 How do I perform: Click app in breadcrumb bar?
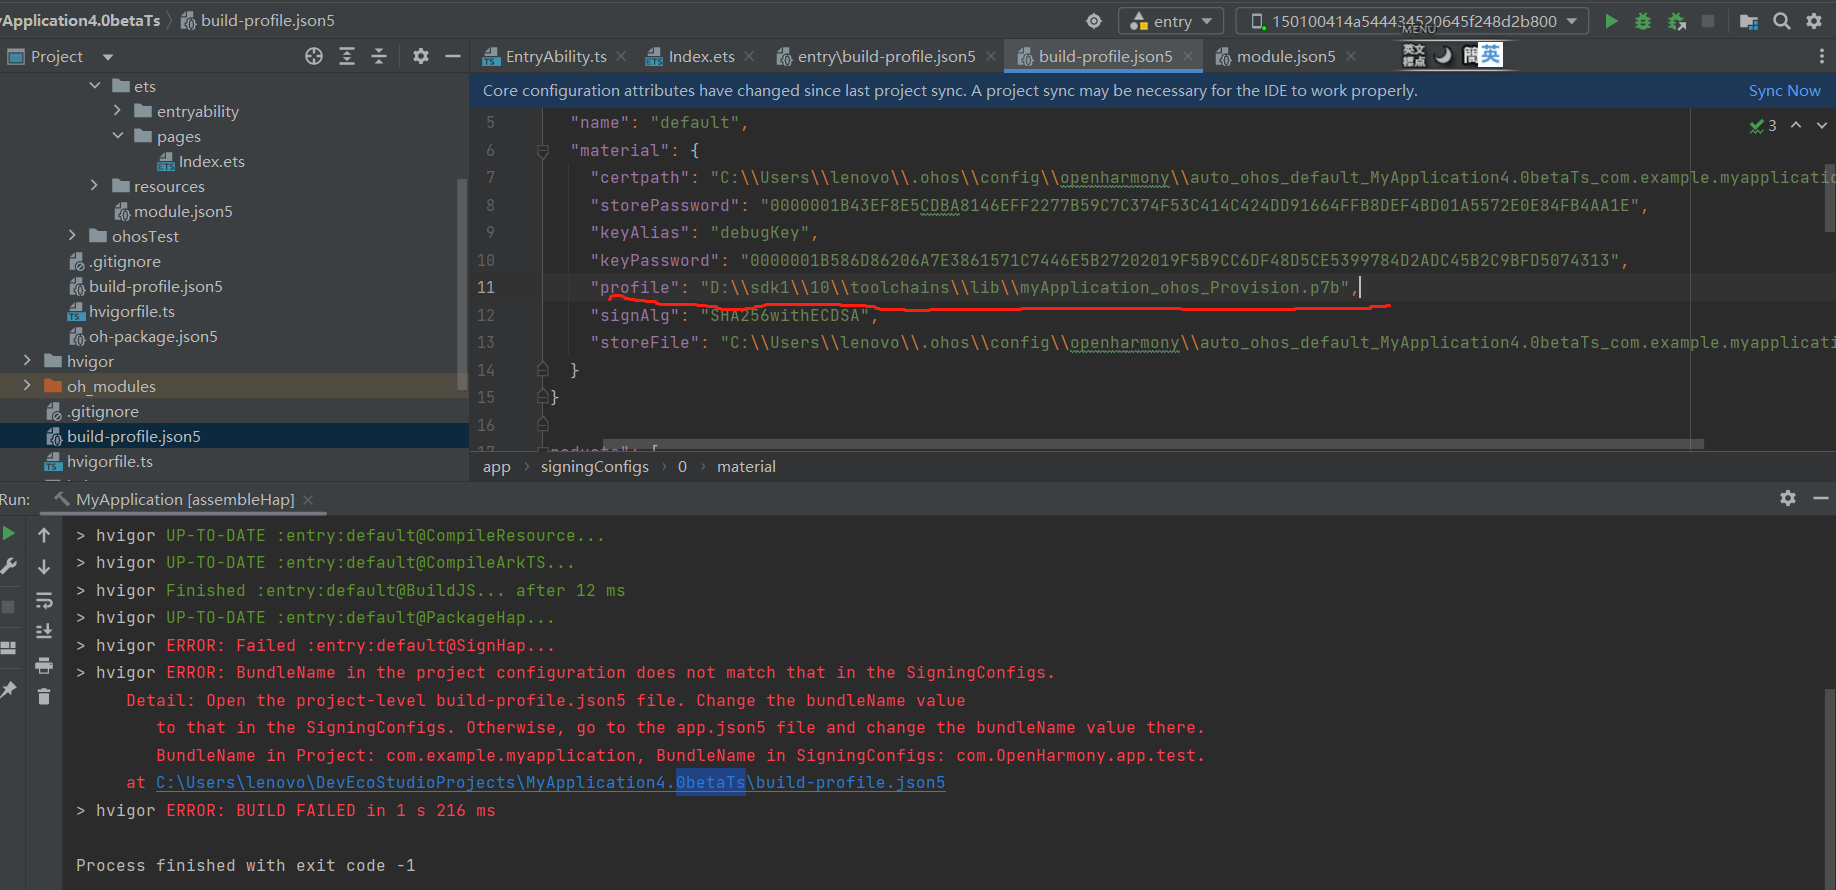[x=497, y=467]
